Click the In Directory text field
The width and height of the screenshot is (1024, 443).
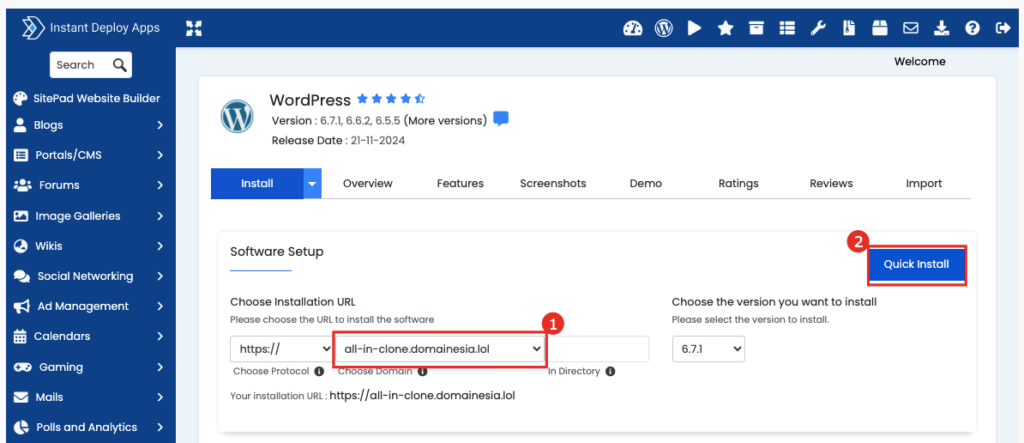coord(598,349)
